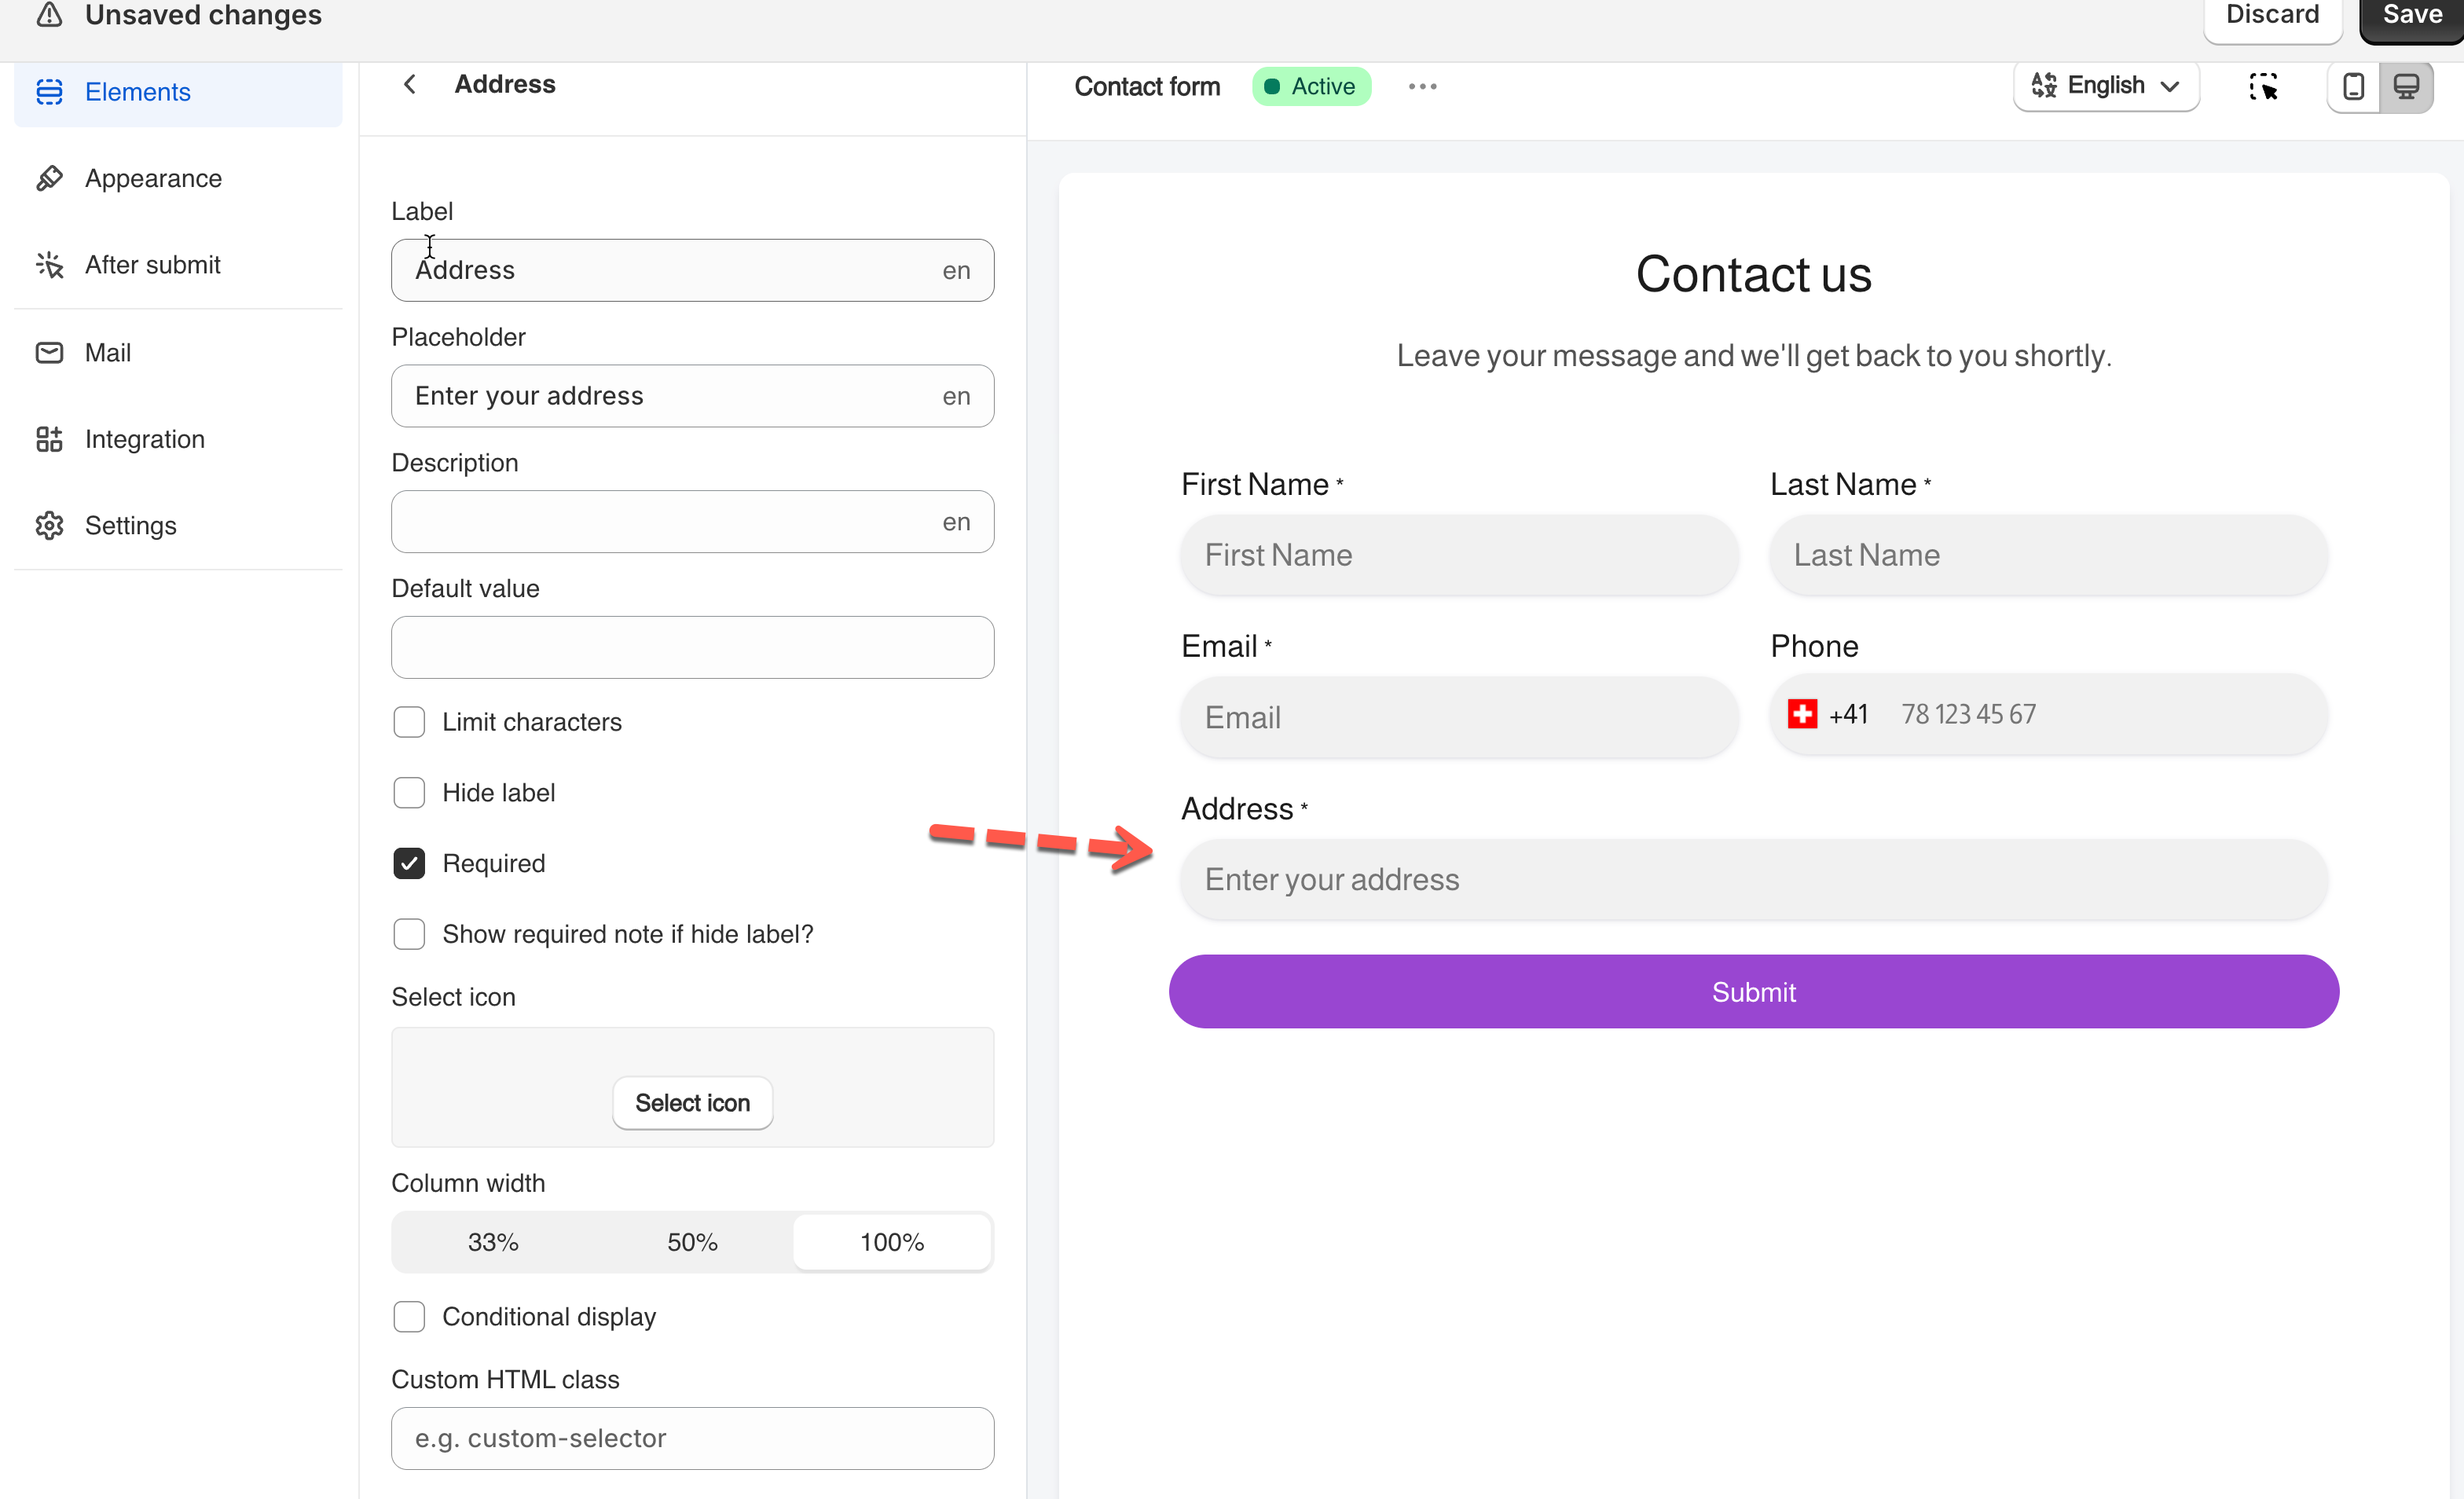Screen dimensions: 2464x1499
Task: Open the Appearance section
Action: [x=153, y=179]
